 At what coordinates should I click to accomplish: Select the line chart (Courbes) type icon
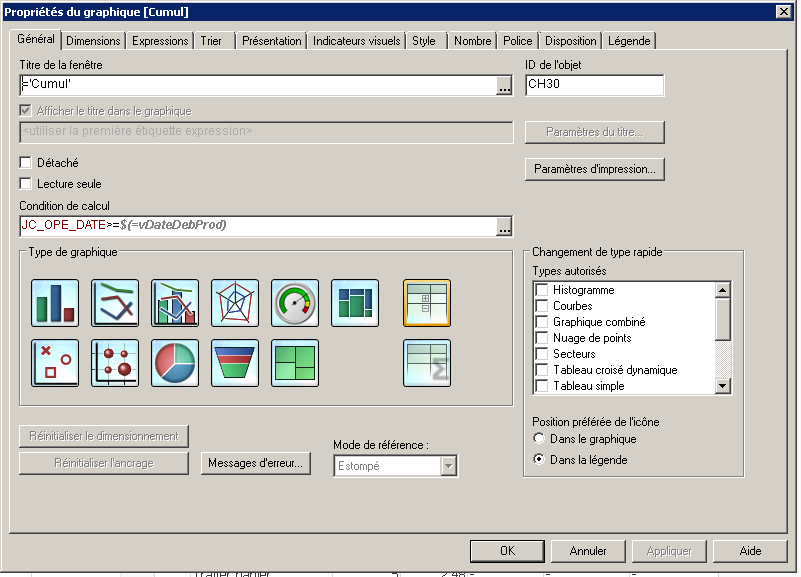tap(115, 303)
